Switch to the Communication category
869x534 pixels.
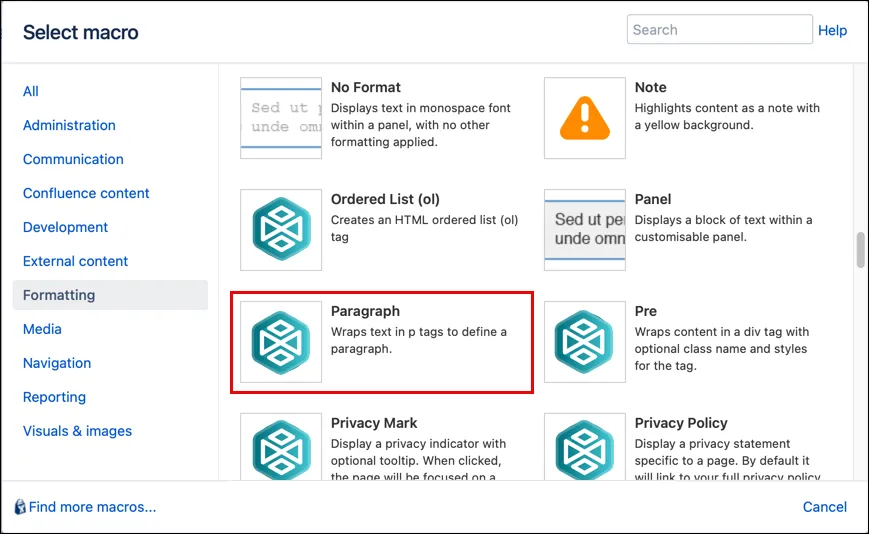coord(73,159)
